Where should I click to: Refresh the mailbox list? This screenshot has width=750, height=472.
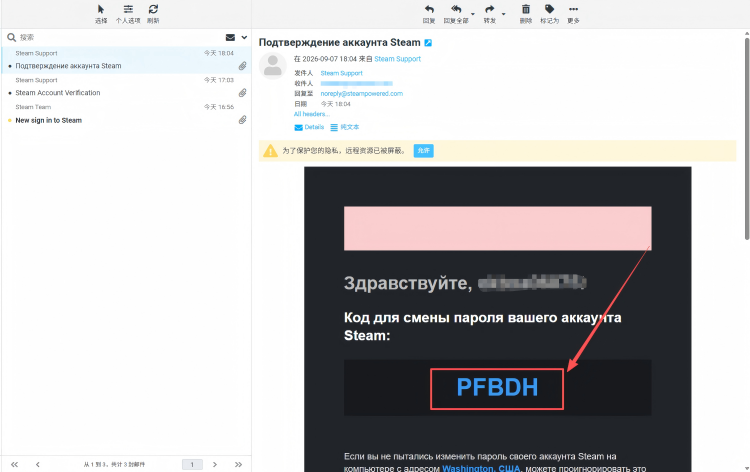pyautogui.click(x=153, y=14)
